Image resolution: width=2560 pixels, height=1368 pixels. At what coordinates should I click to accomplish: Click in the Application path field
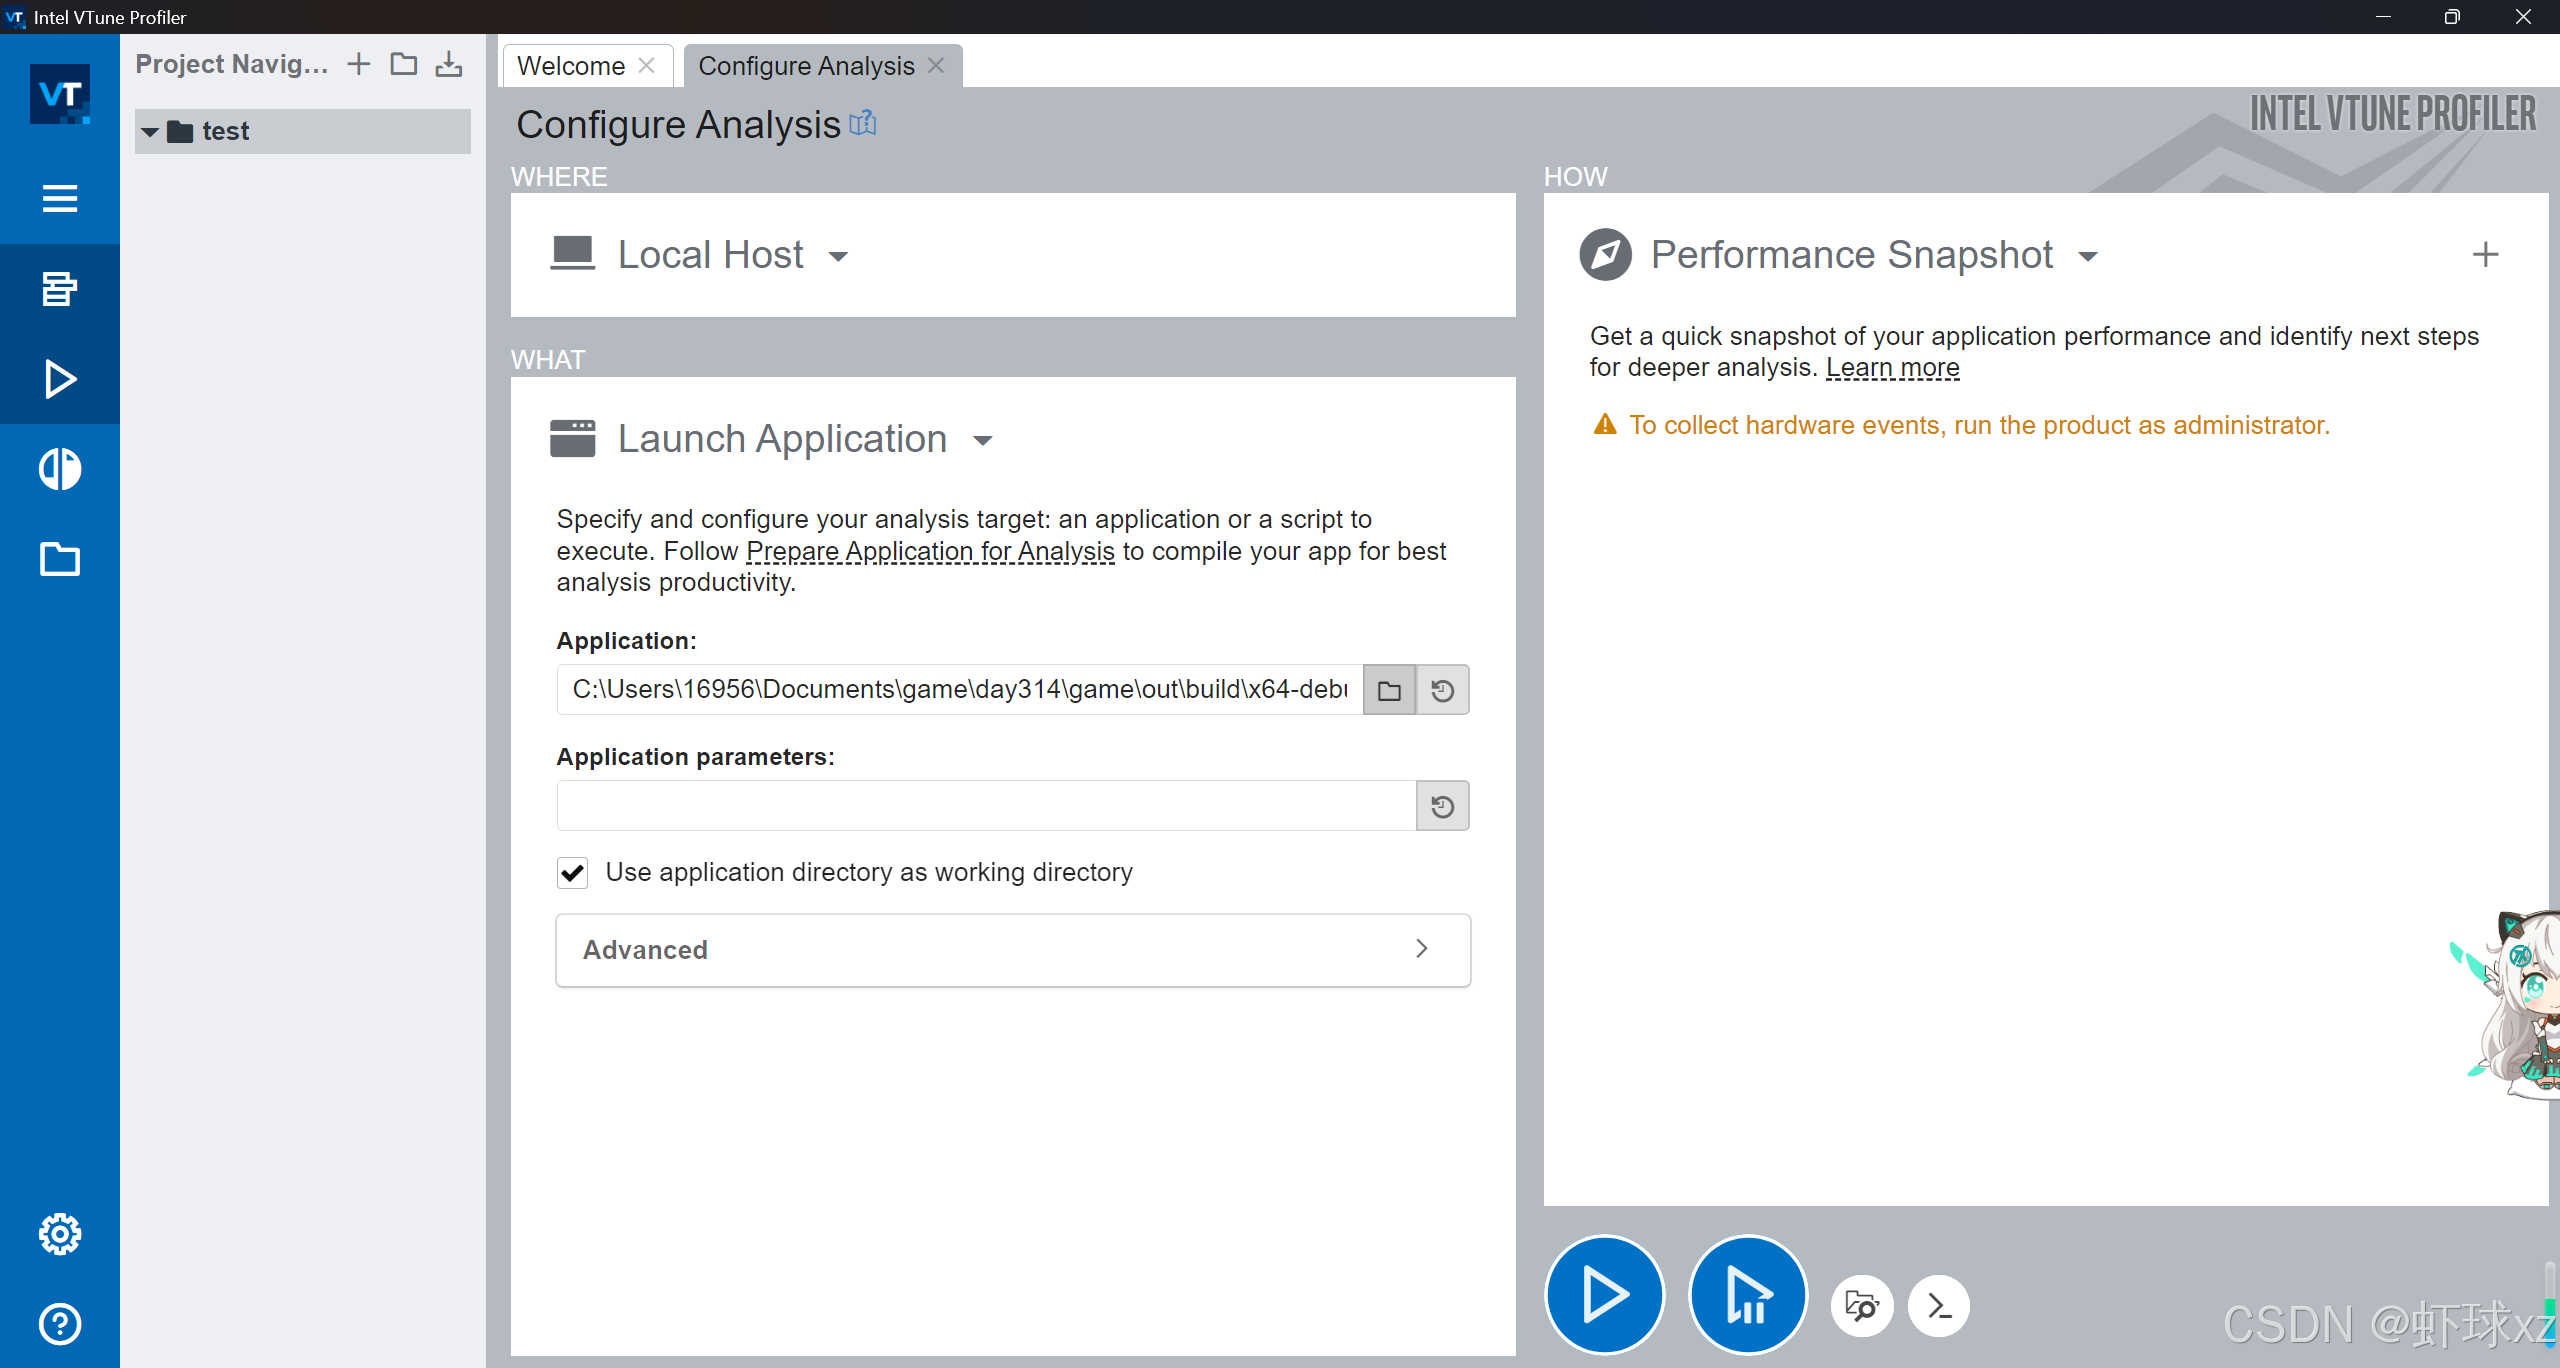click(958, 690)
